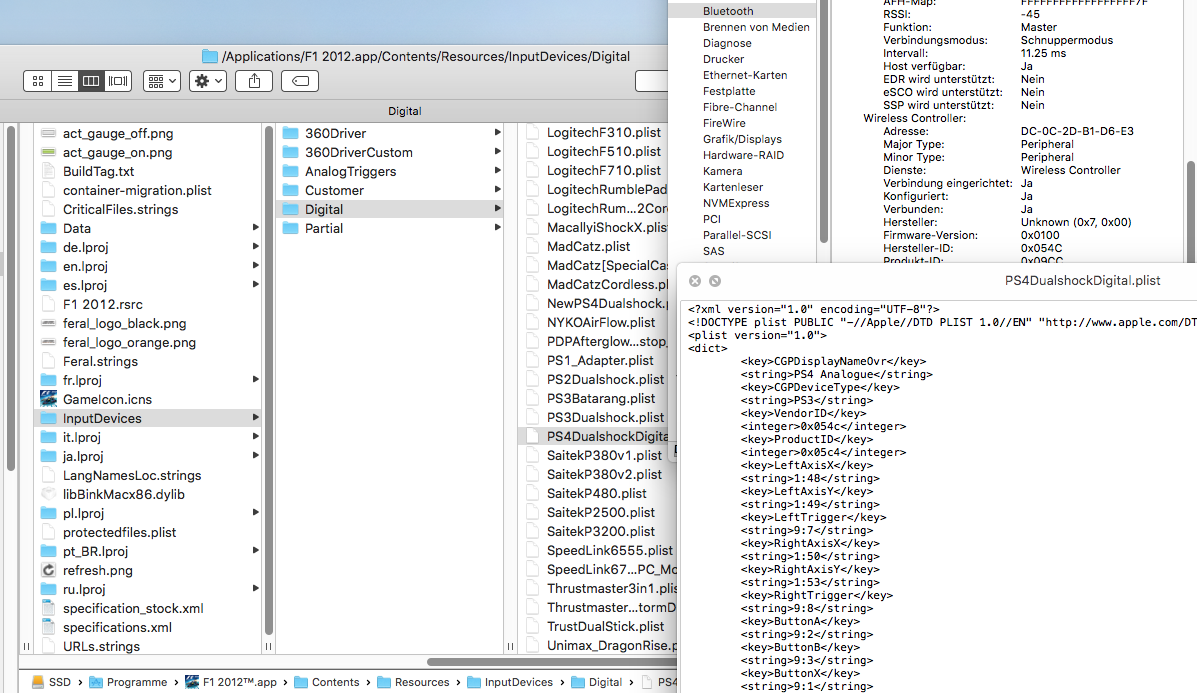Expand the Data folder arrow
The width and height of the screenshot is (1197, 693).
(255, 227)
